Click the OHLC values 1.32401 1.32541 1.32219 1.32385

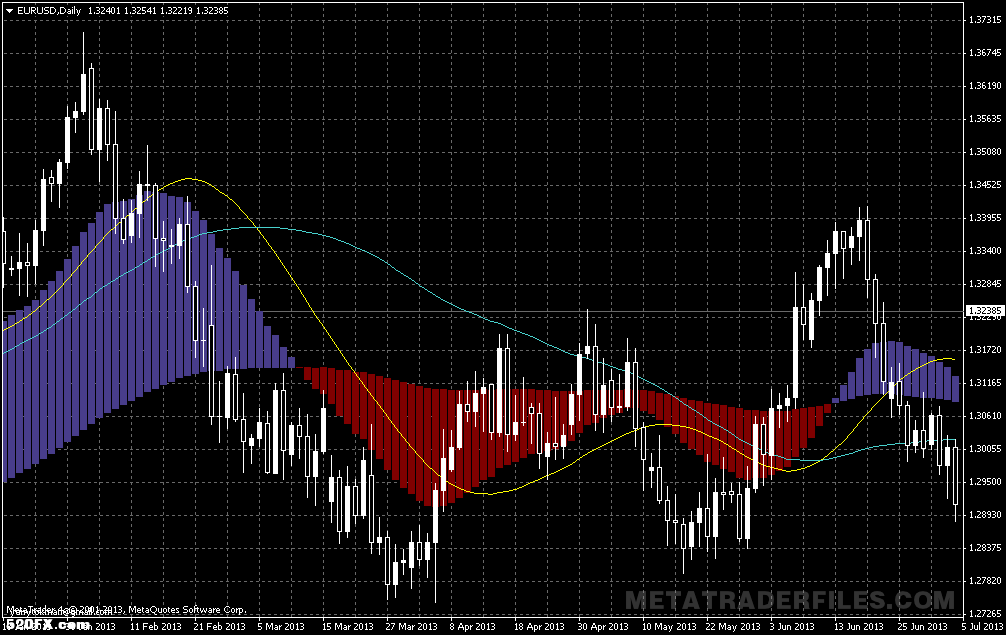tap(158, 11)
